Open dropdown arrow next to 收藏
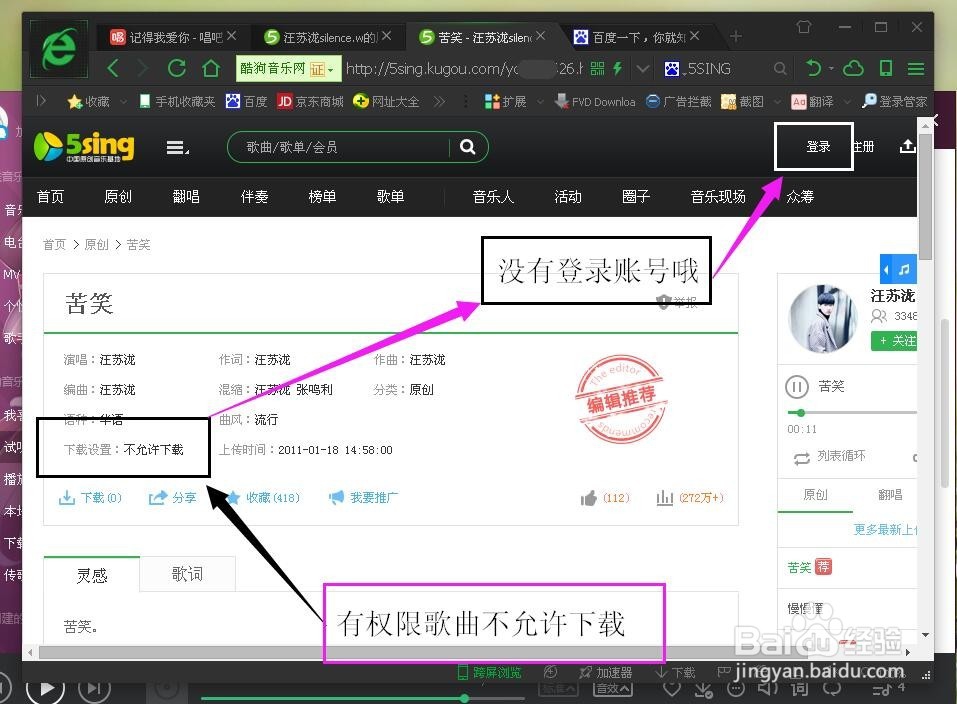957x704 pixels. click(x=123, y=102)
